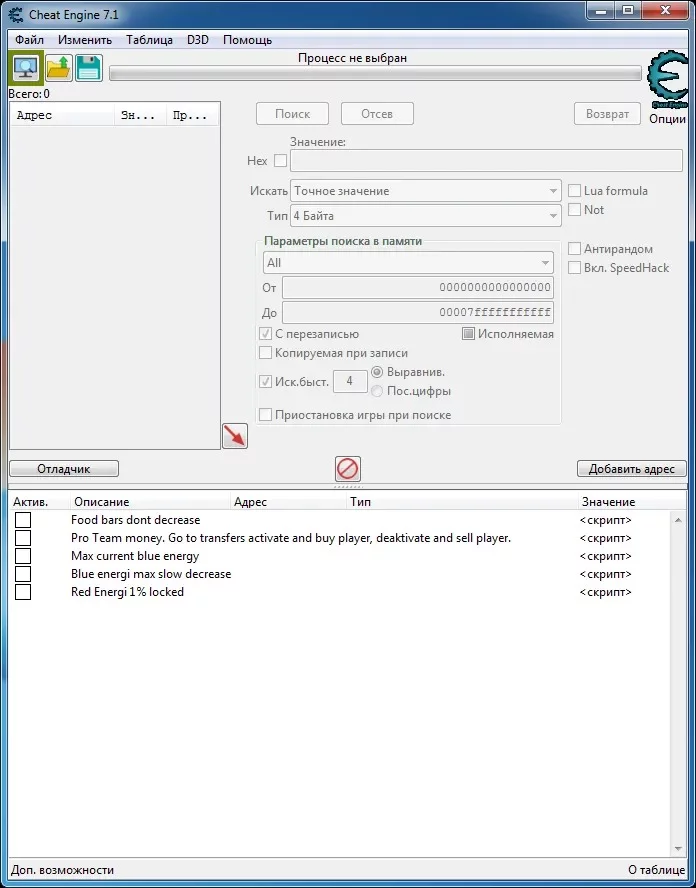Toggle Копируемая при записи checkbox
The height and width of the screenshot is (888, 696).
pos(265,353)
